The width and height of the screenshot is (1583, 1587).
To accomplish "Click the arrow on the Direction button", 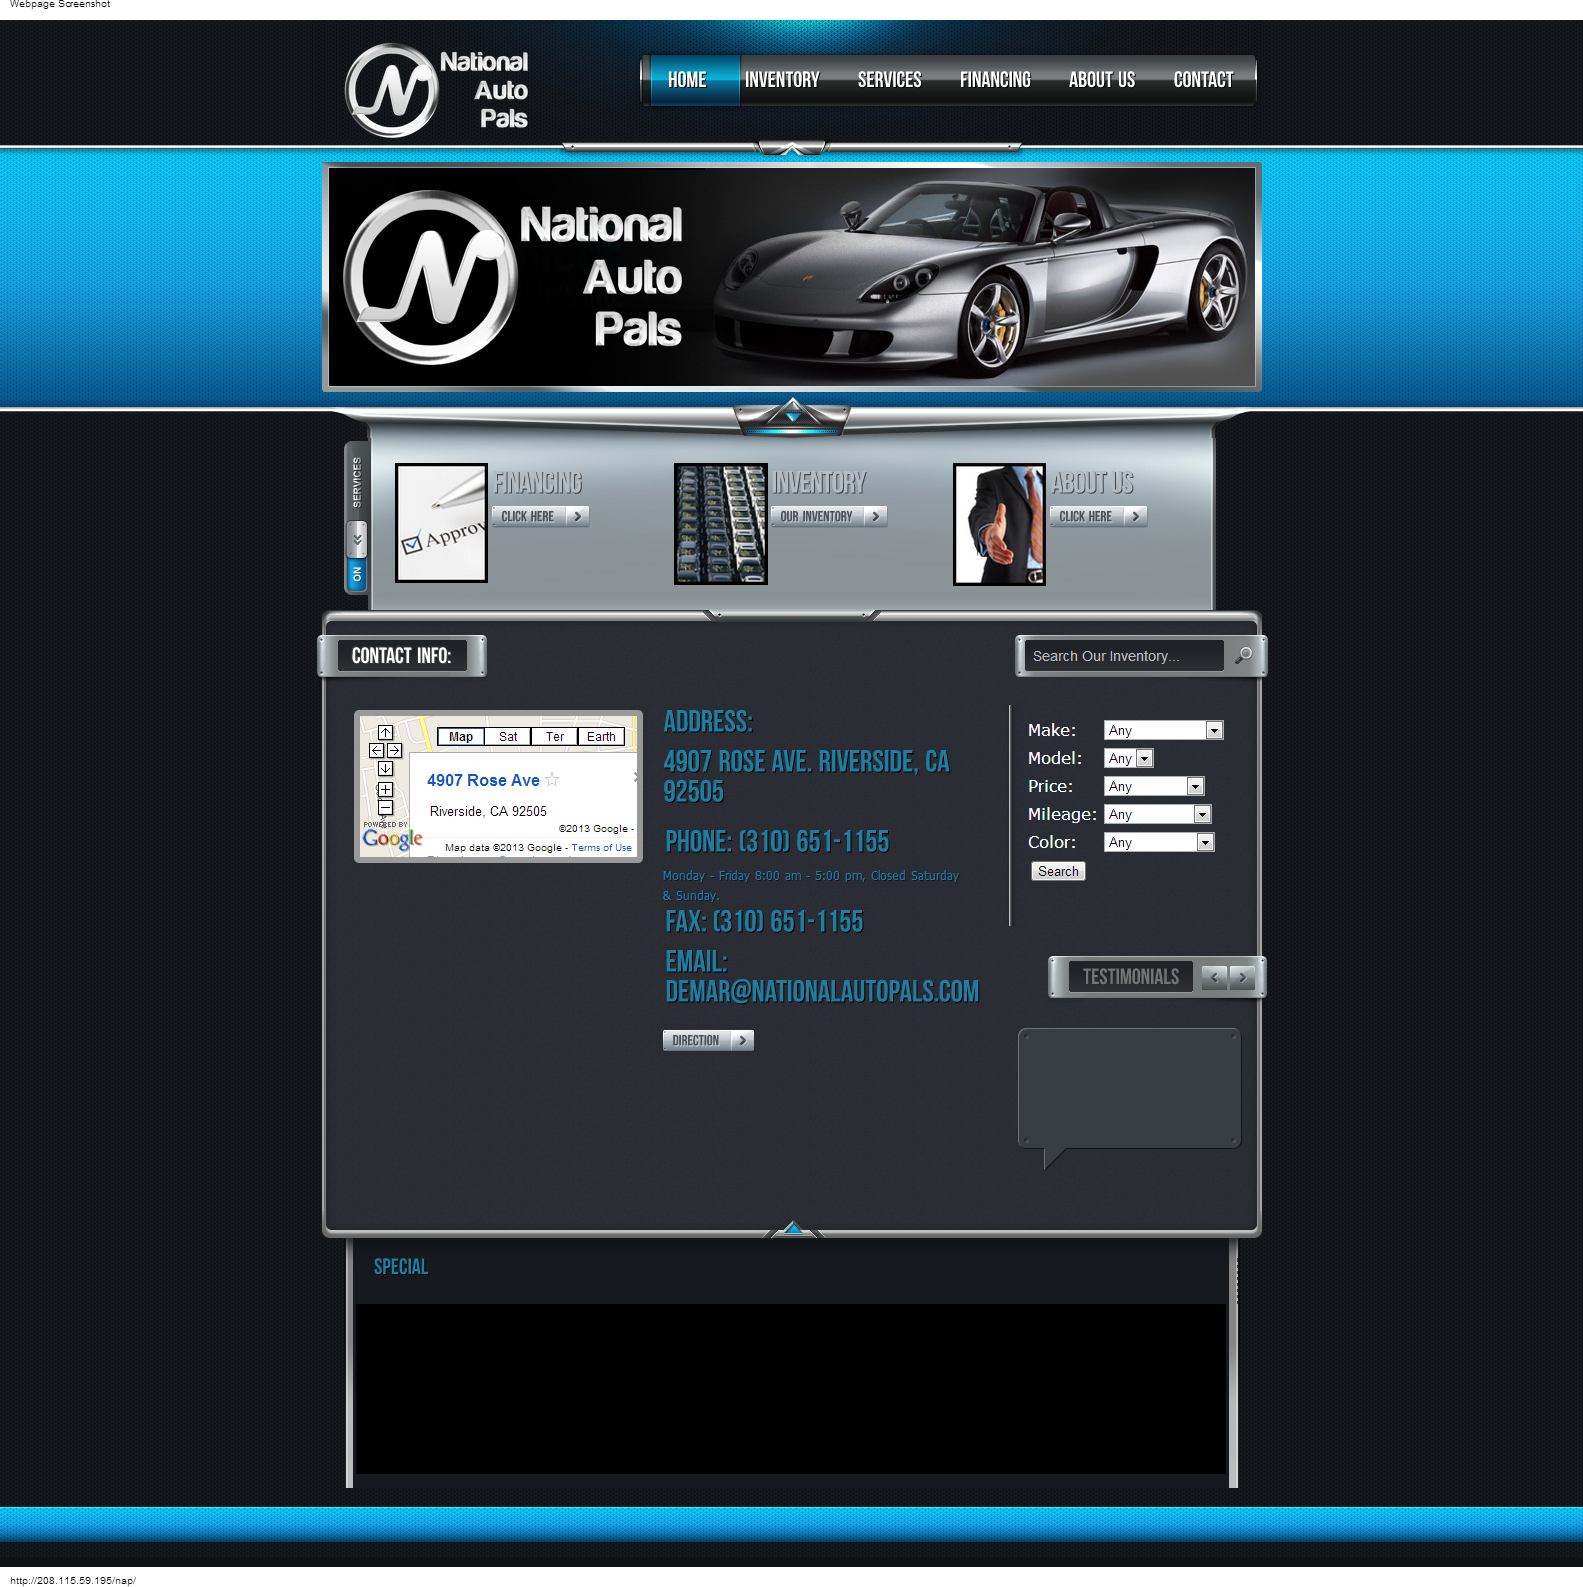I will pos(742,1040).
